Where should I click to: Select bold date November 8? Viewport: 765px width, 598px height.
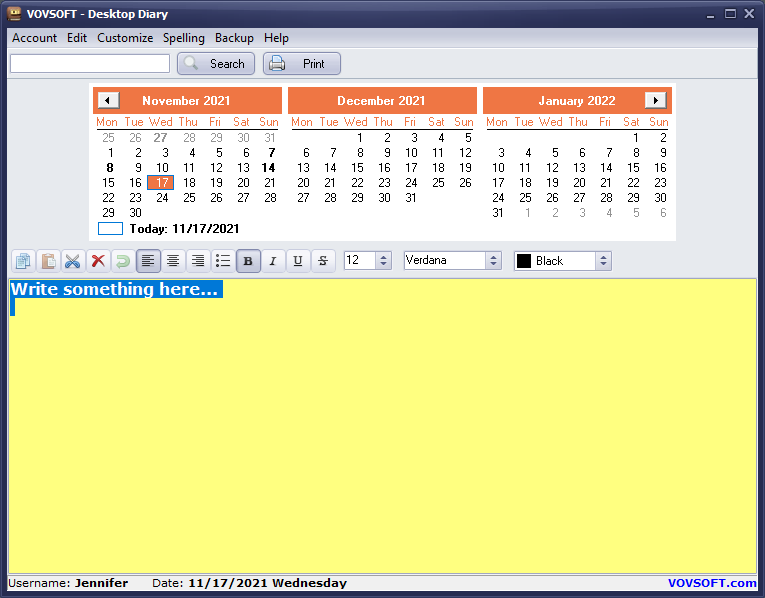pyautogui.click(x=110, y=168)
